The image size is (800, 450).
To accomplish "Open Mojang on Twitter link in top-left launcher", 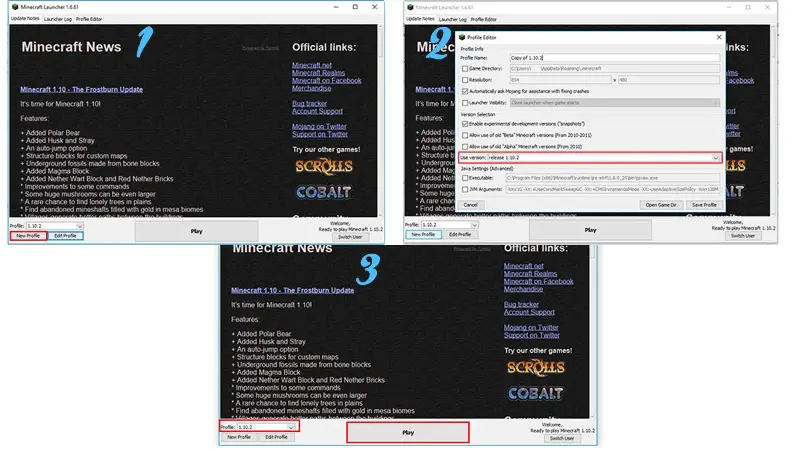I will pos(319,126).
